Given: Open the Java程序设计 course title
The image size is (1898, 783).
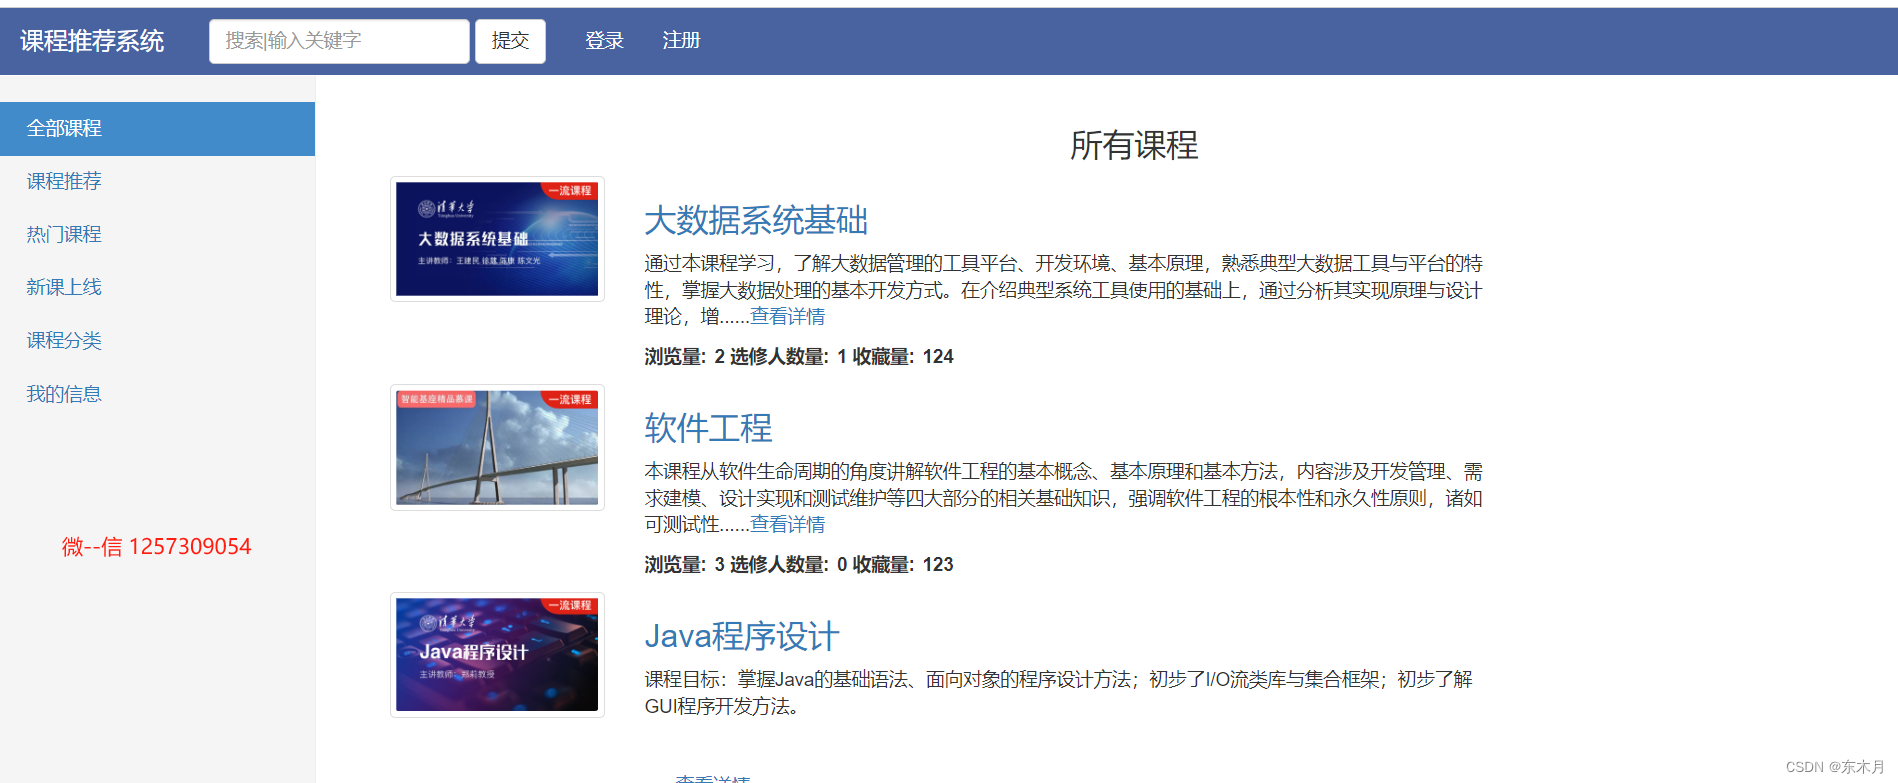Looking at the screenshot, I should click(x=742, y=636).
